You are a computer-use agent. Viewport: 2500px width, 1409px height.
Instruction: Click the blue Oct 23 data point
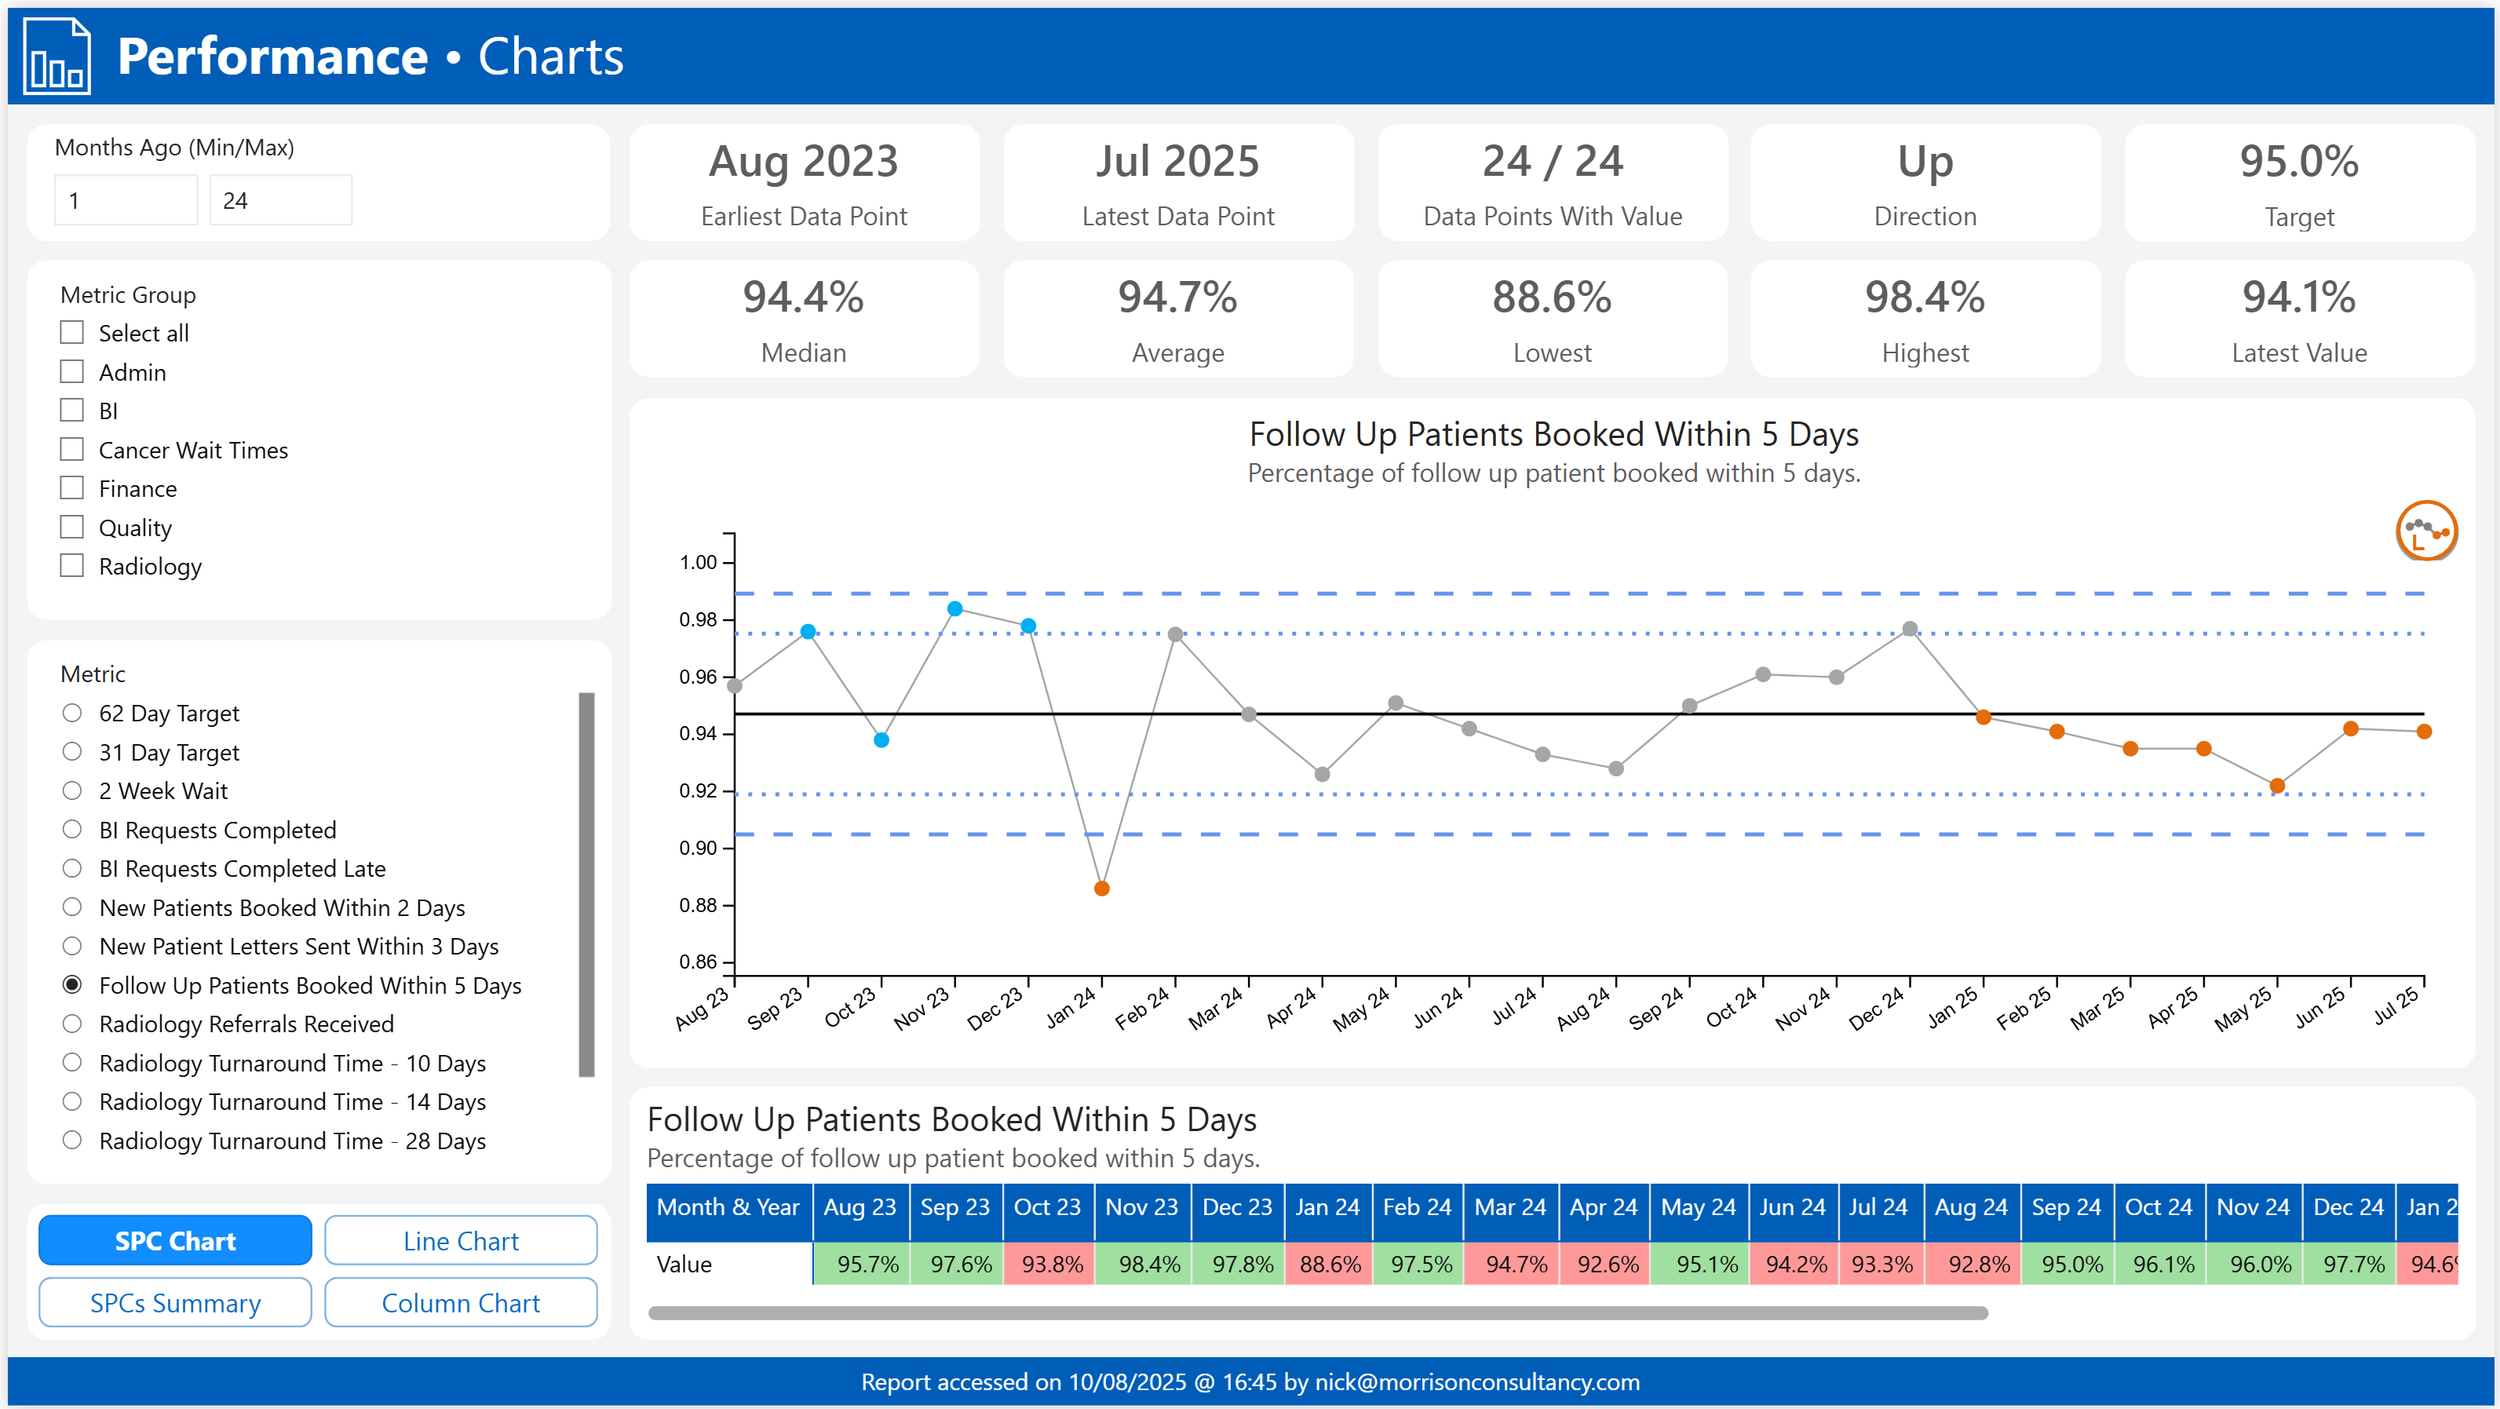[881, 740]
